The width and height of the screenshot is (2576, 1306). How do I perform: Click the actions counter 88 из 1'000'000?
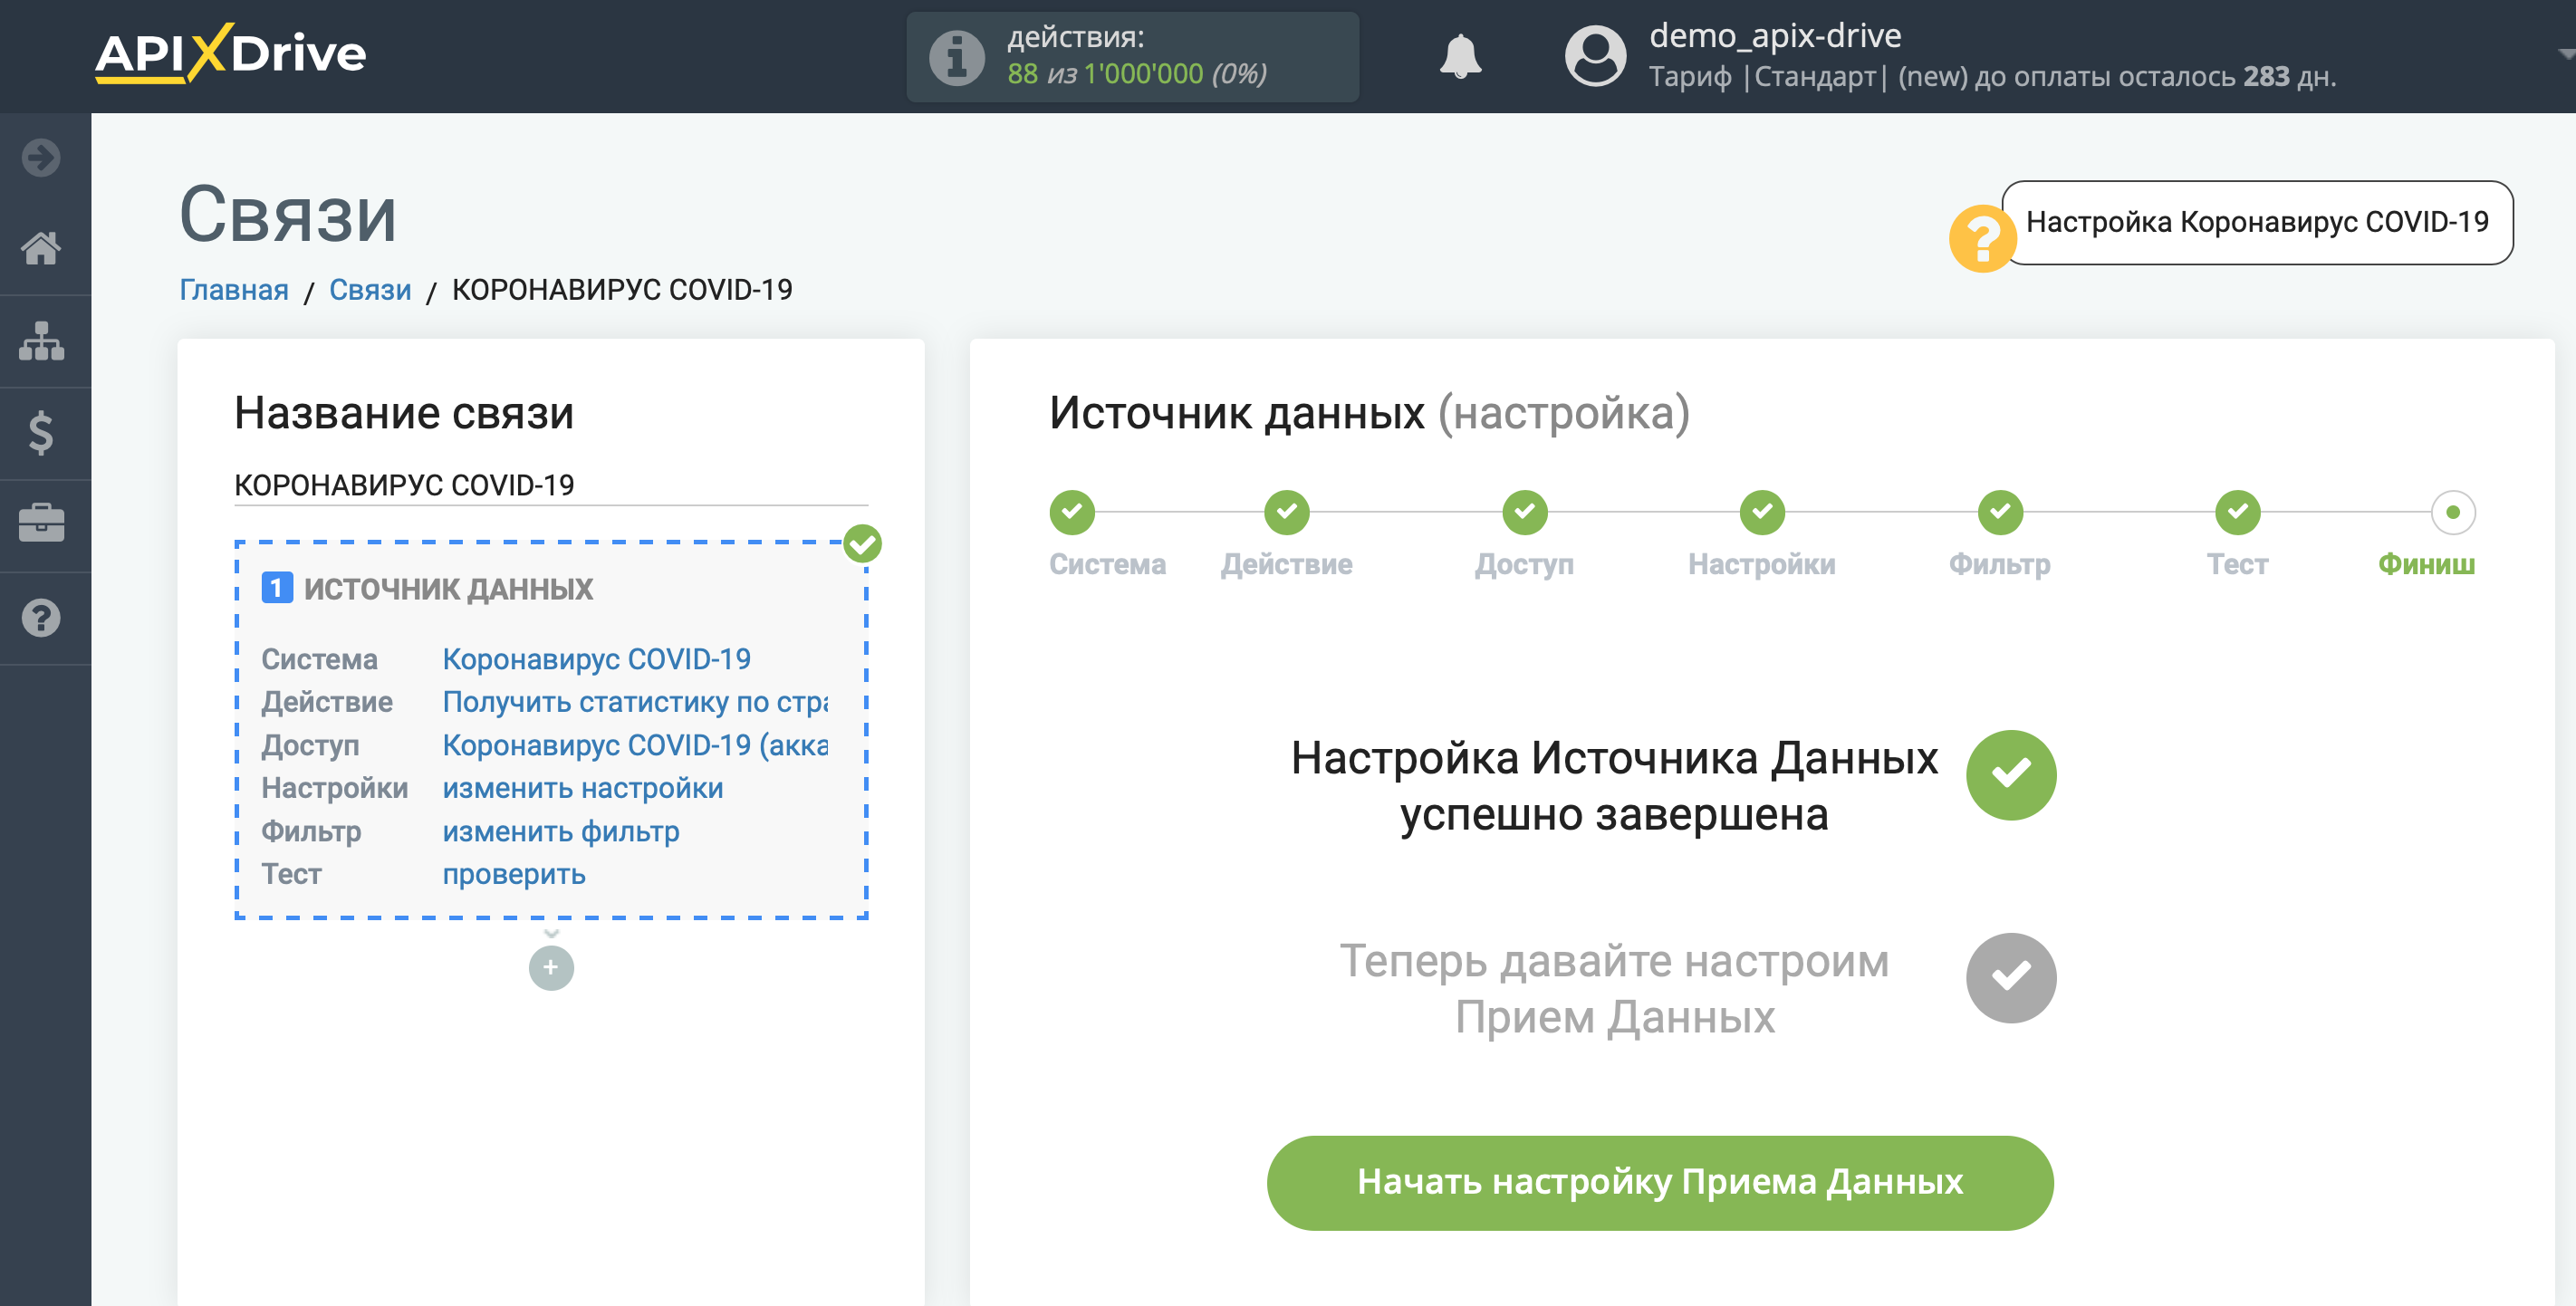coord(1137,74)
